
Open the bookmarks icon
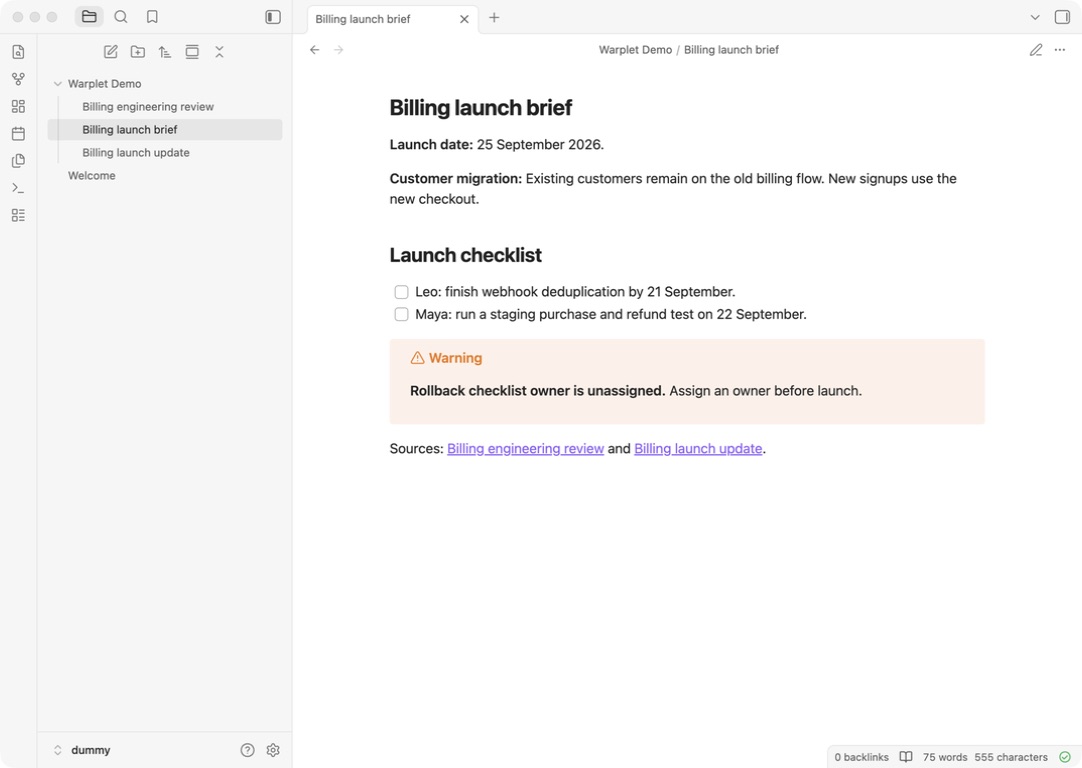click(x=153, y=17)
